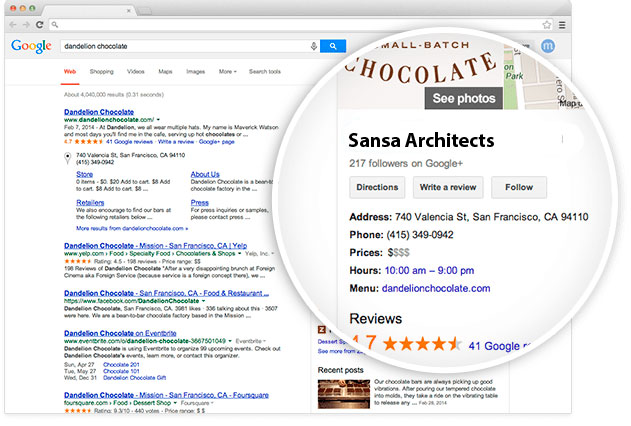Switch to the Maps tab
Image resolution: width=631 pixels, height=426 pixels.
point(165,72)
